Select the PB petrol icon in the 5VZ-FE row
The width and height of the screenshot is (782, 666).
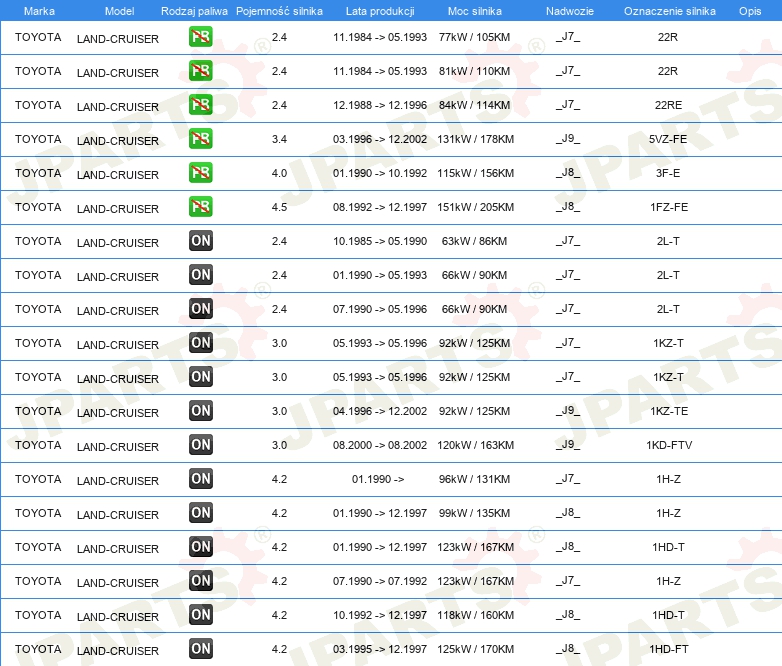click(x=201, y=139)
